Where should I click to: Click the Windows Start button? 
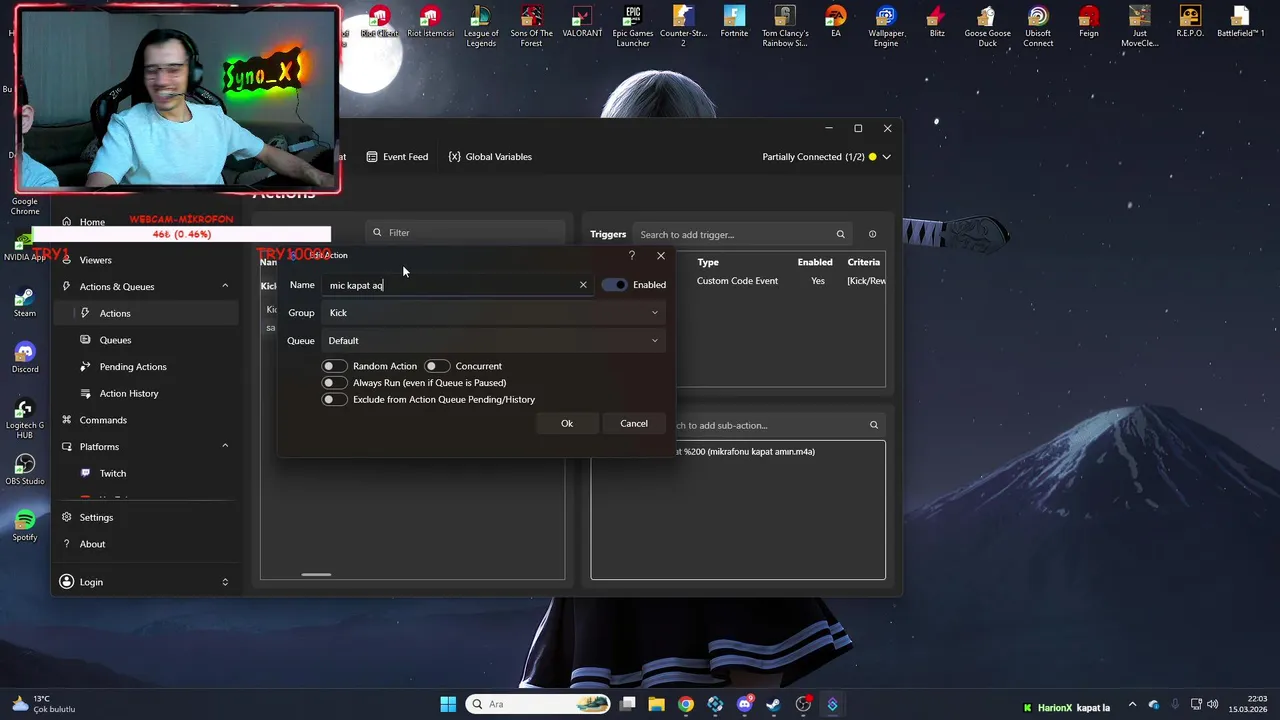(448, 704)
